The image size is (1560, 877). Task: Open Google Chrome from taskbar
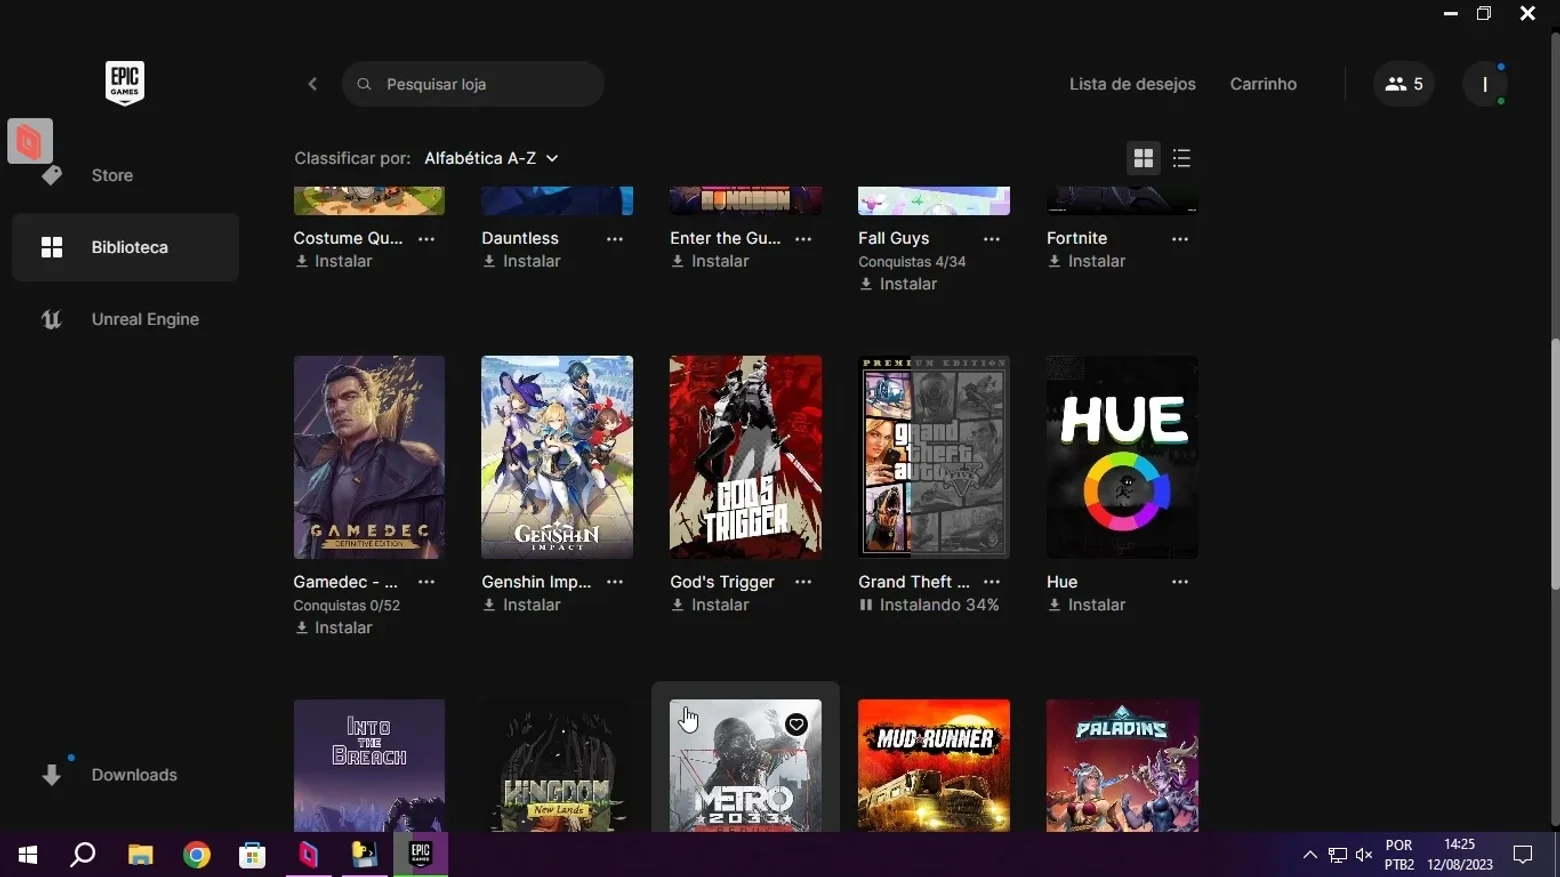pos(196,855)
